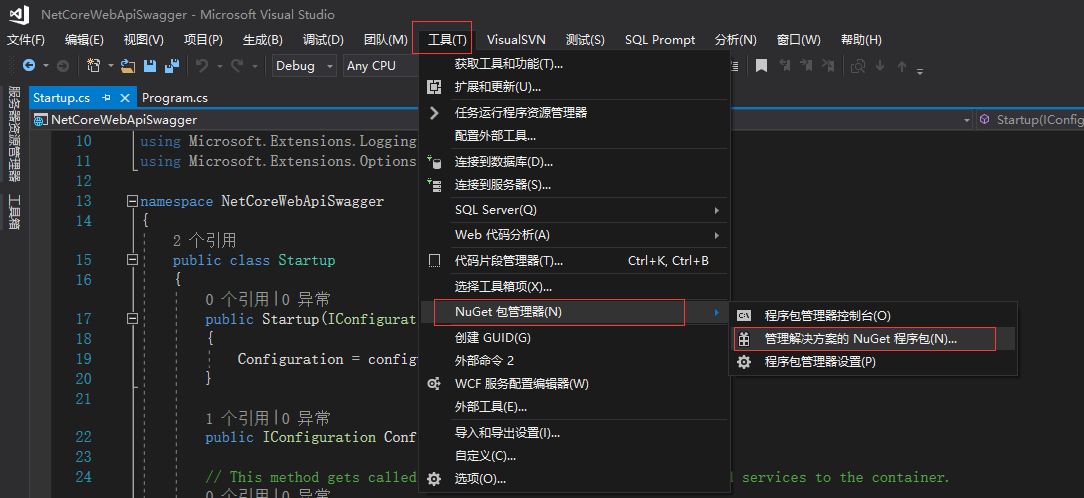Viewport: 1084px width, 498px height.
Task: Collapse the class Startup code block
Action: coord(132,260)
